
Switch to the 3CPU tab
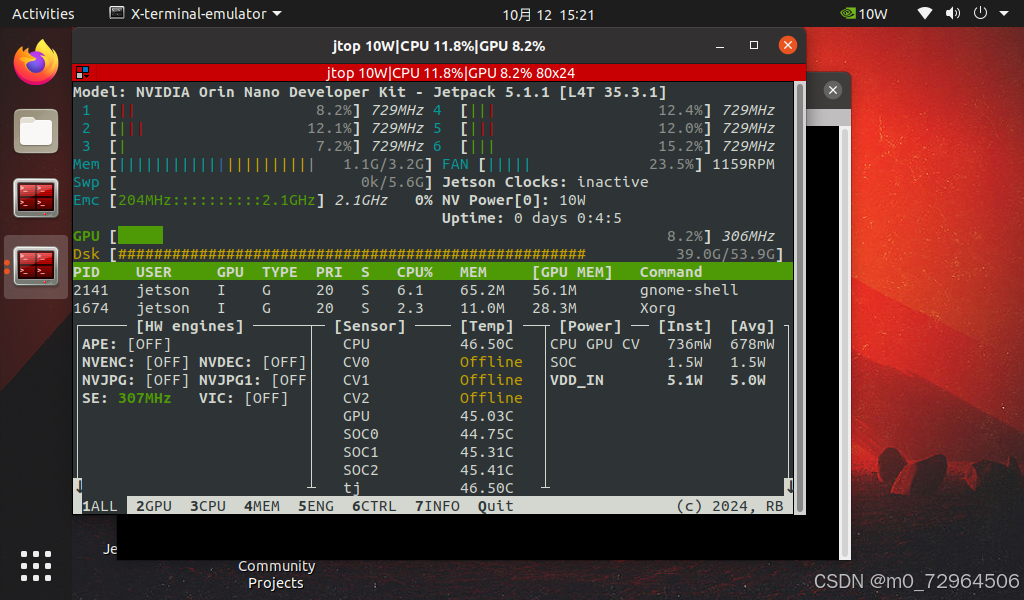pos(208,506)
